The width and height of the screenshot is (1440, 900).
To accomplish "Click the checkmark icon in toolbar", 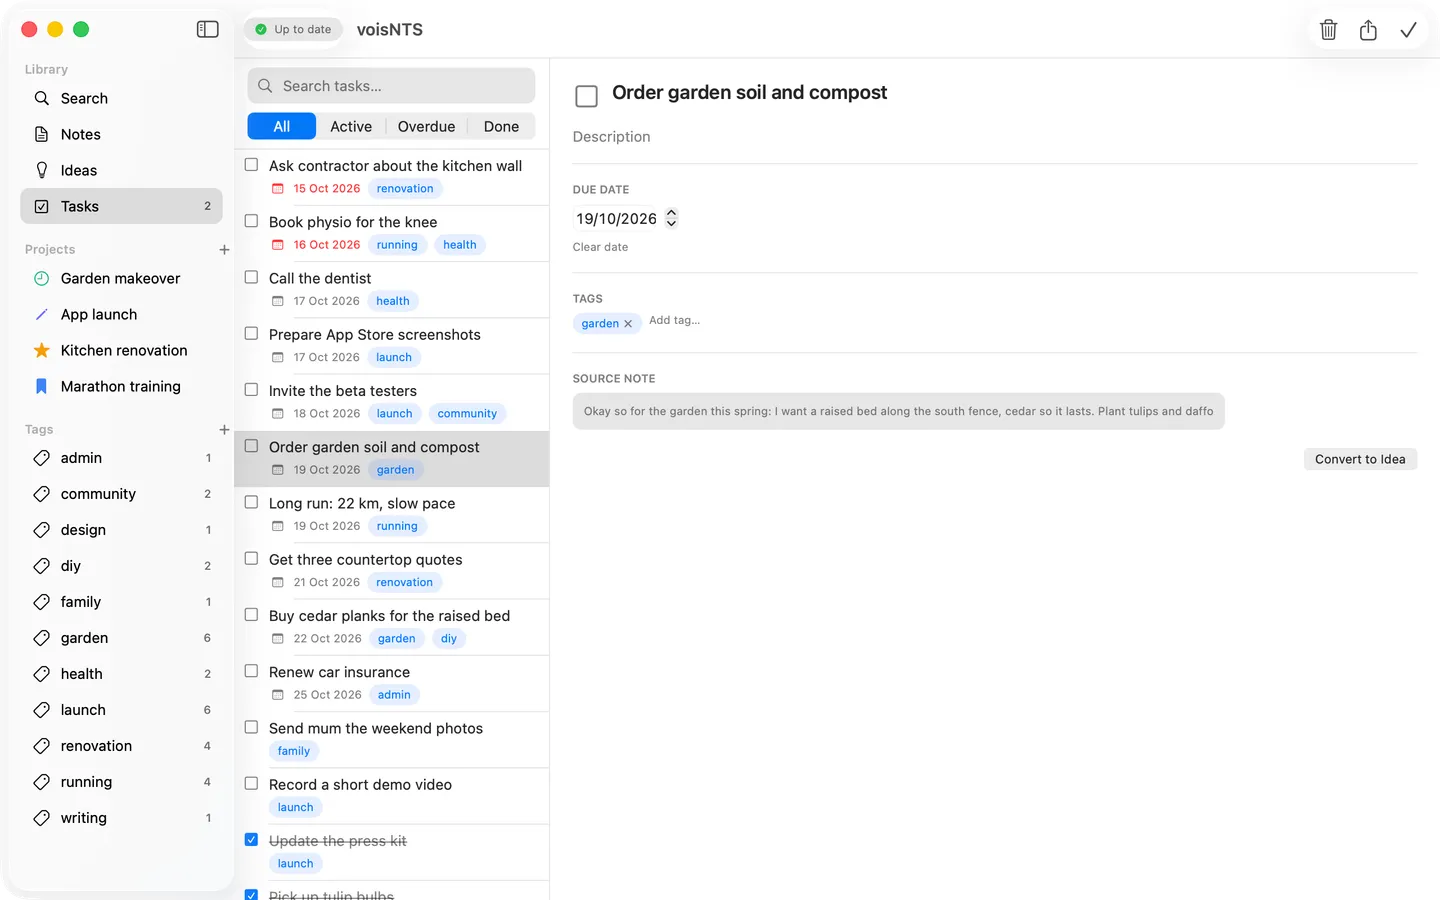I will [1408, 30].
